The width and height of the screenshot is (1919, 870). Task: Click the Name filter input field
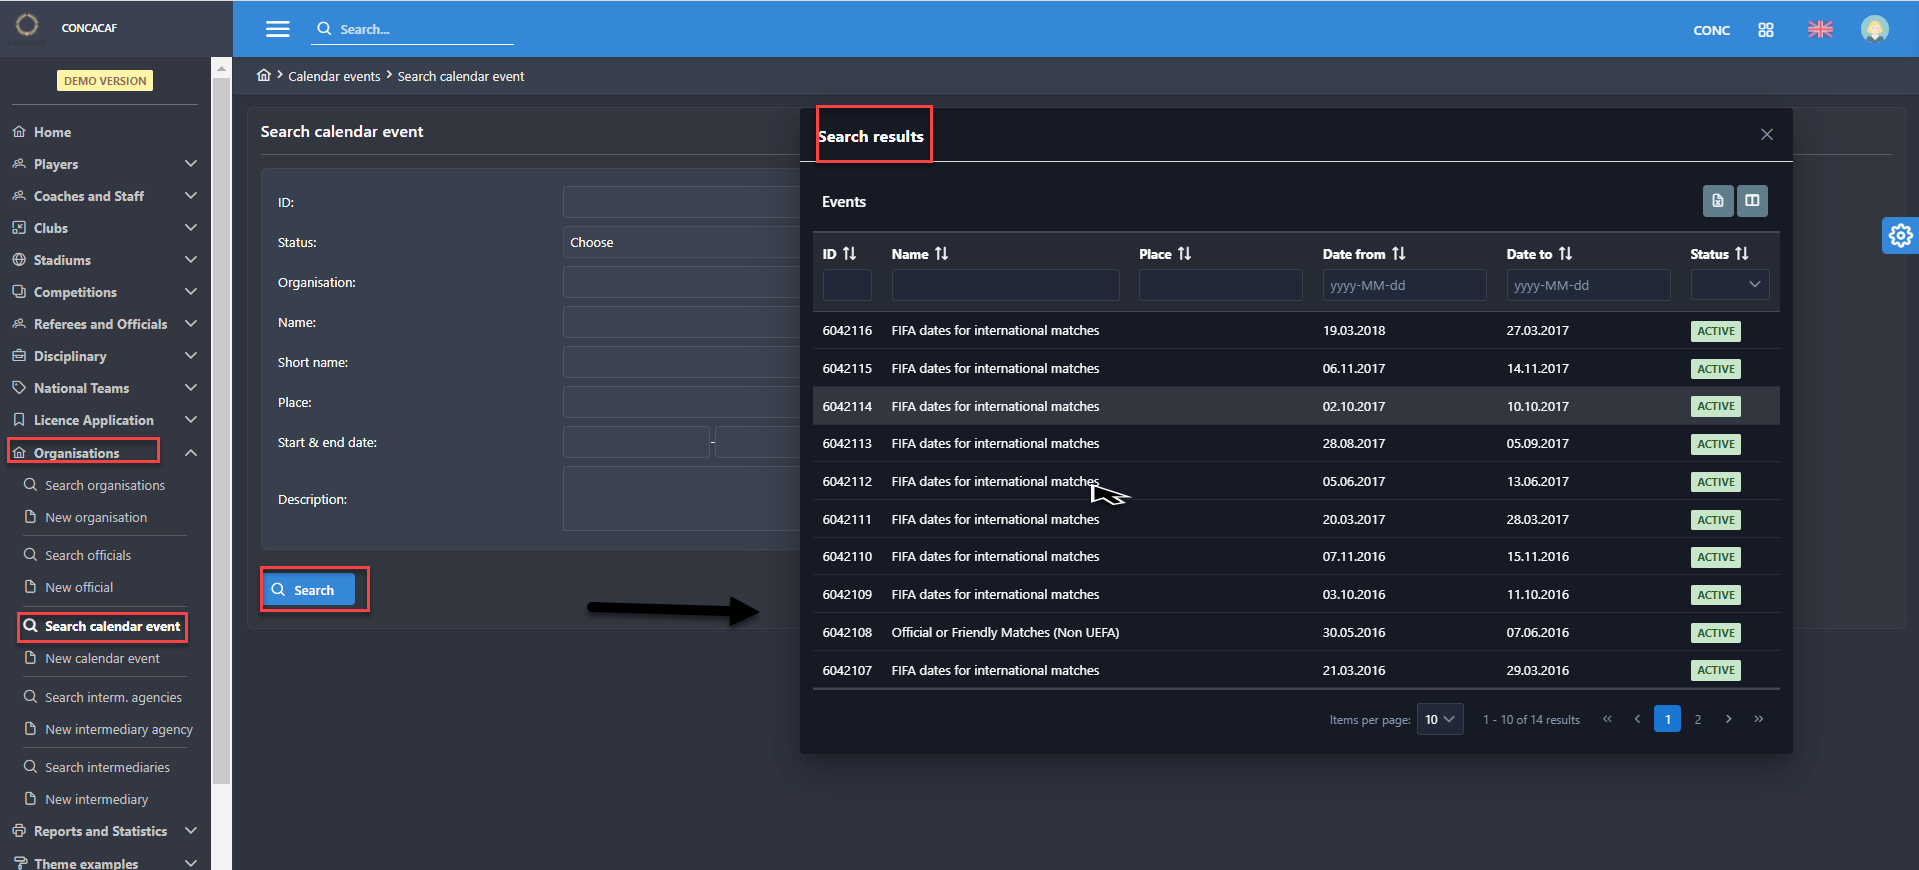pos(1004,285)
